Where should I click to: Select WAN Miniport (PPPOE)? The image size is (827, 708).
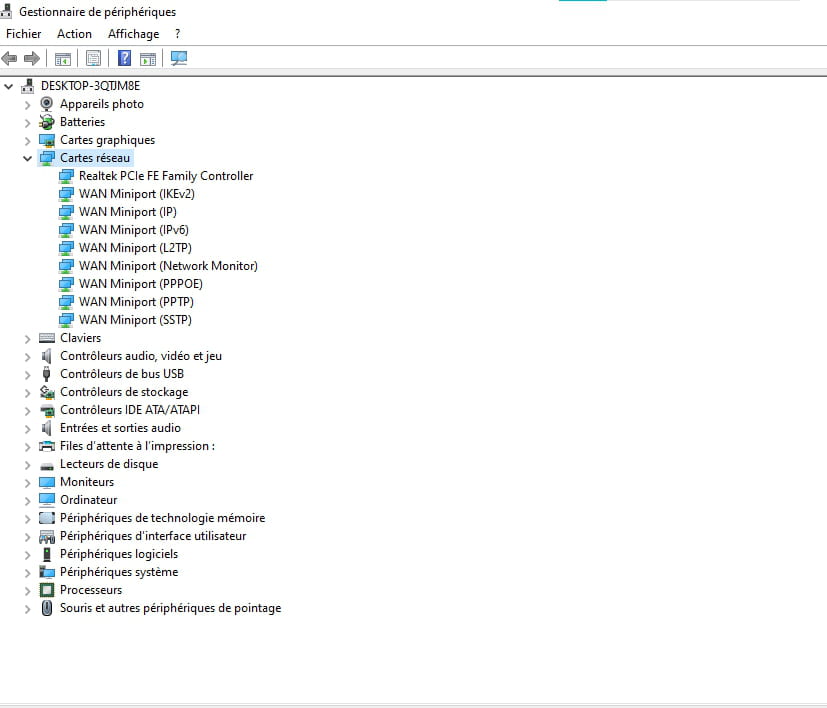pyautogui.click(x=141, y=284)
